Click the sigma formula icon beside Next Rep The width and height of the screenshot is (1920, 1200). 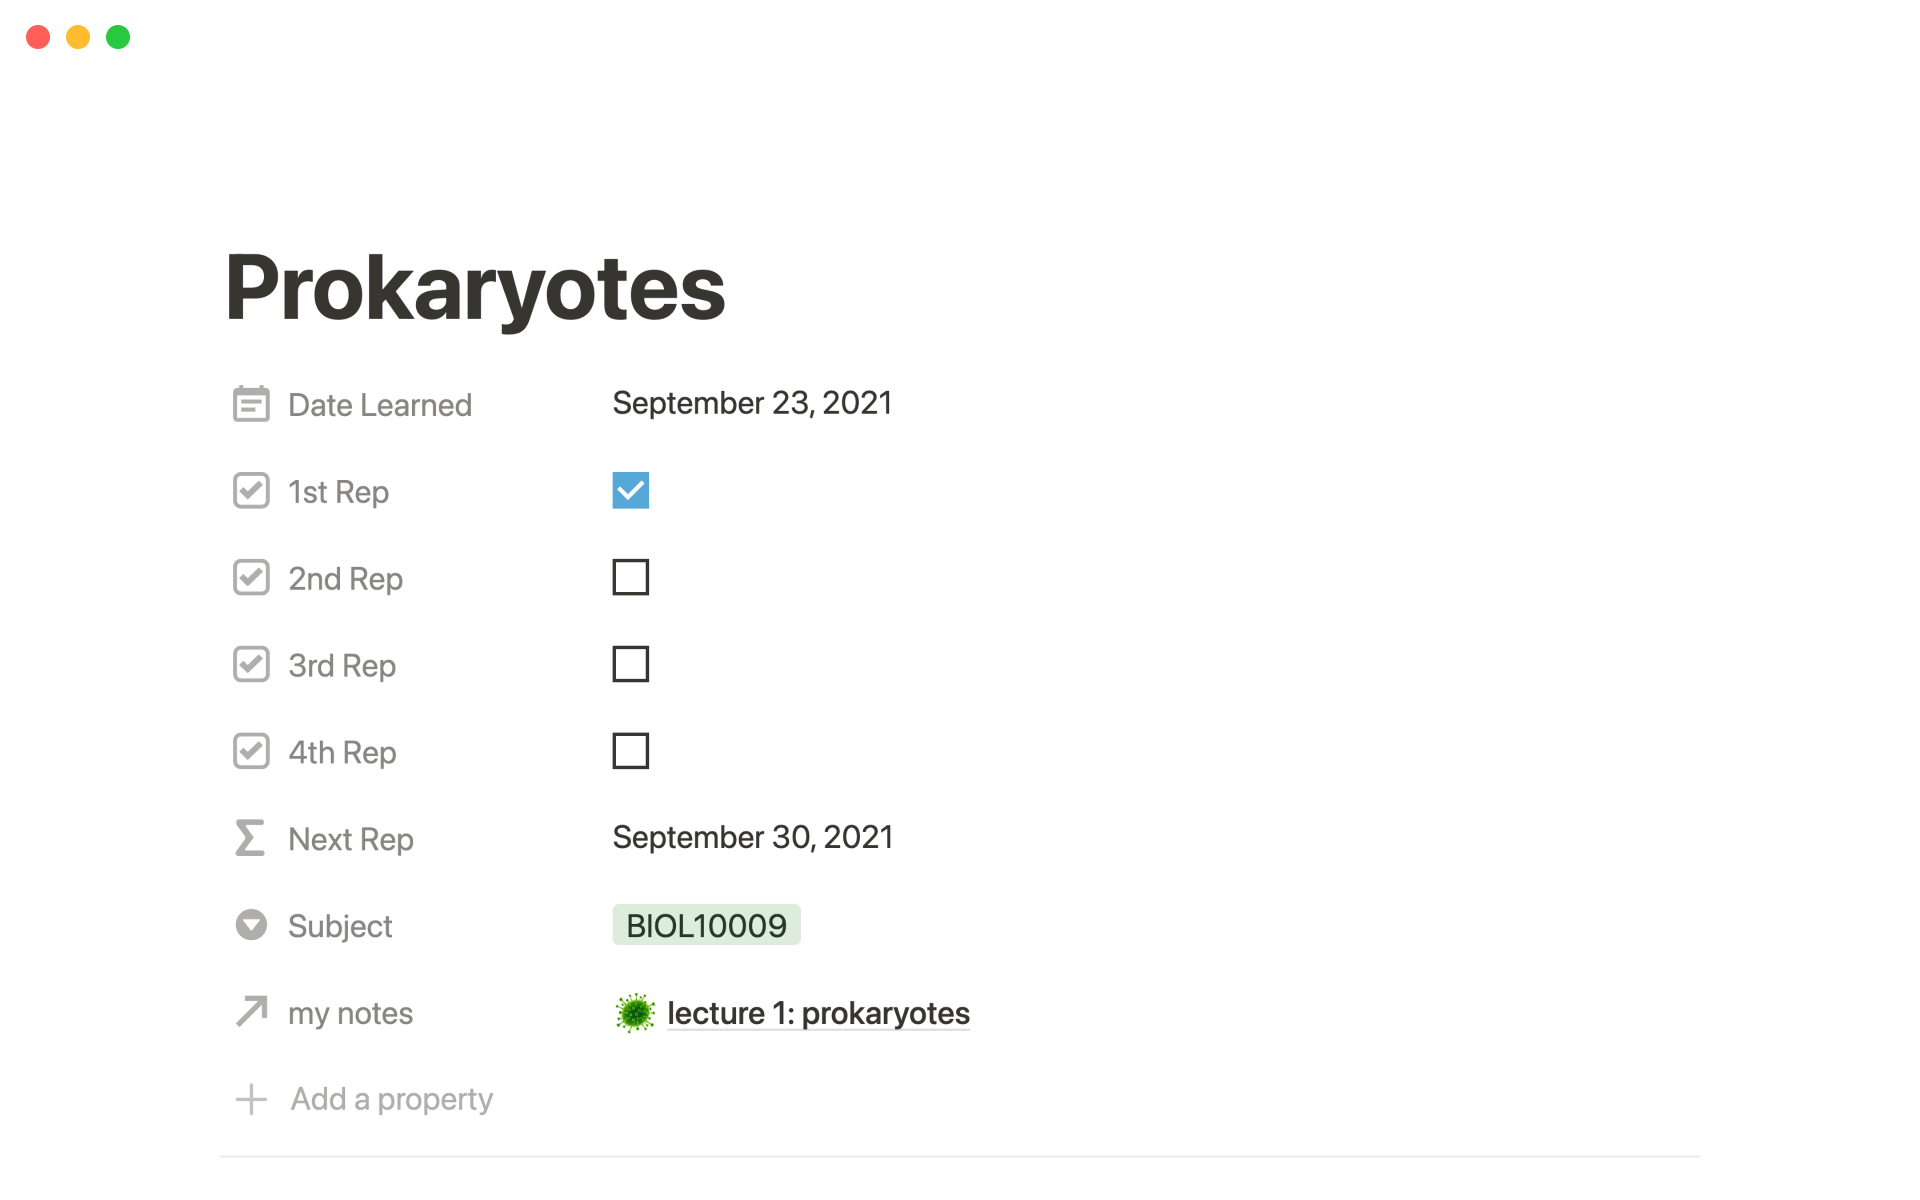pos(250,838)
